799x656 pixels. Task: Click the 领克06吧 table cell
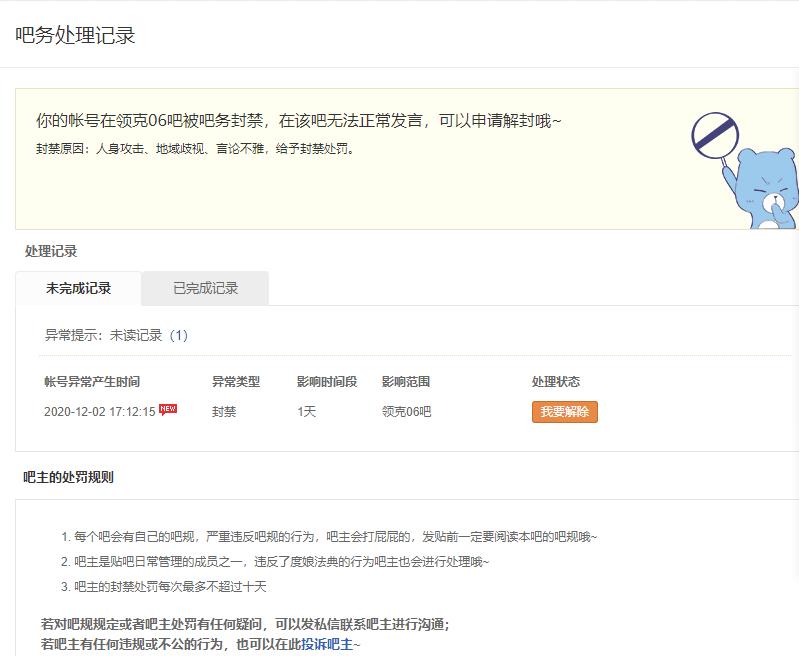click(407, 412)
